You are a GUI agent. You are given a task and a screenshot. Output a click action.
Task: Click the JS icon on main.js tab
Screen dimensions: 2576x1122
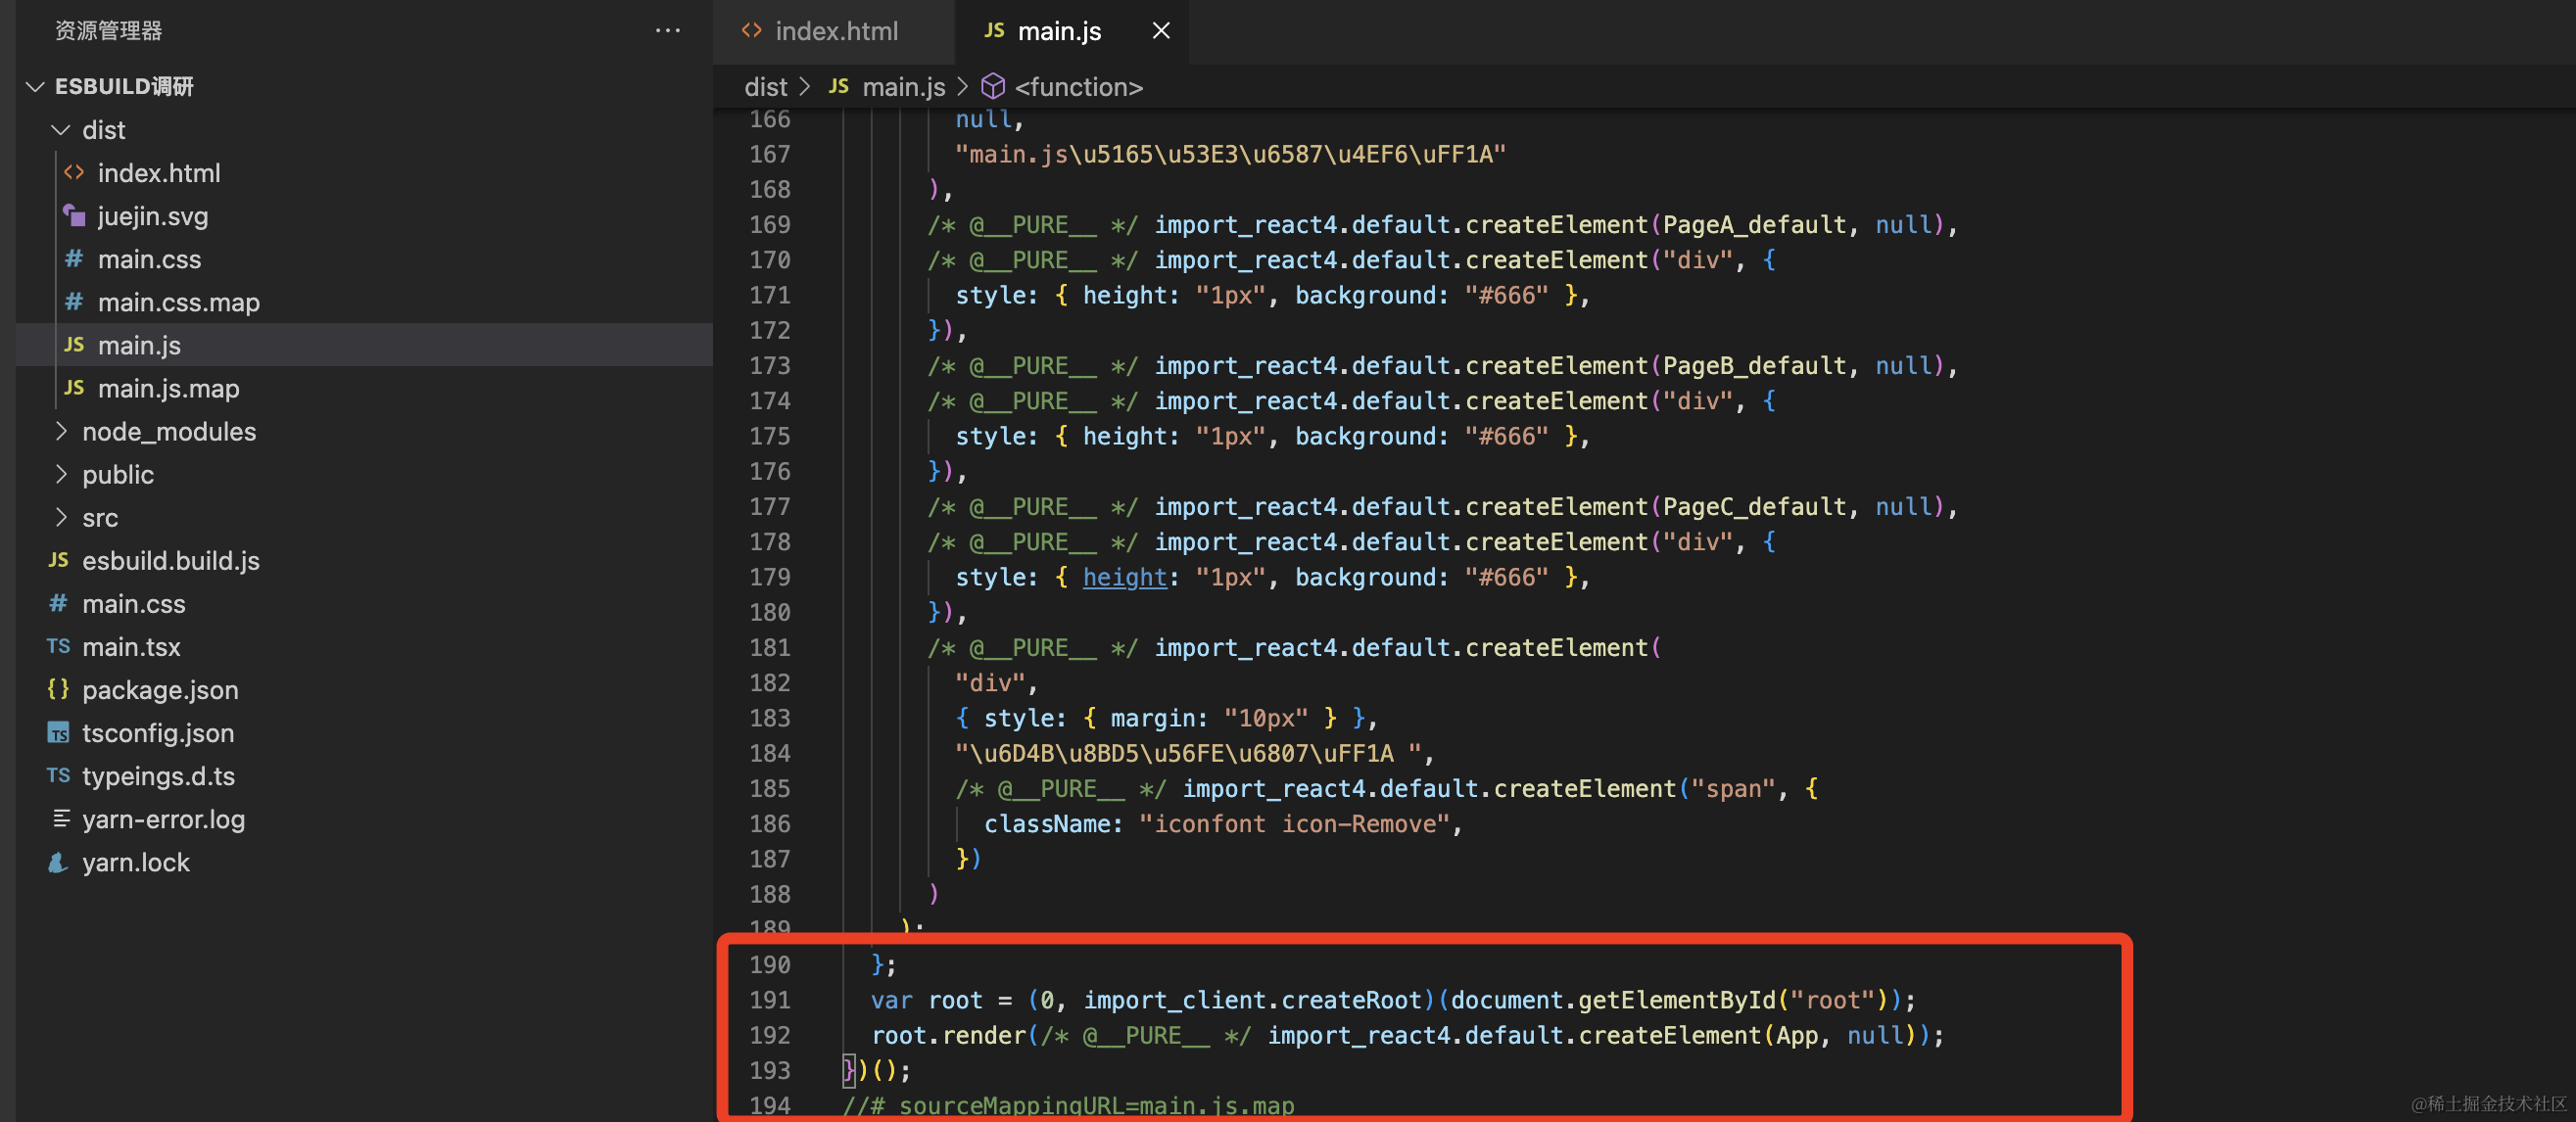tap(993, 31)
